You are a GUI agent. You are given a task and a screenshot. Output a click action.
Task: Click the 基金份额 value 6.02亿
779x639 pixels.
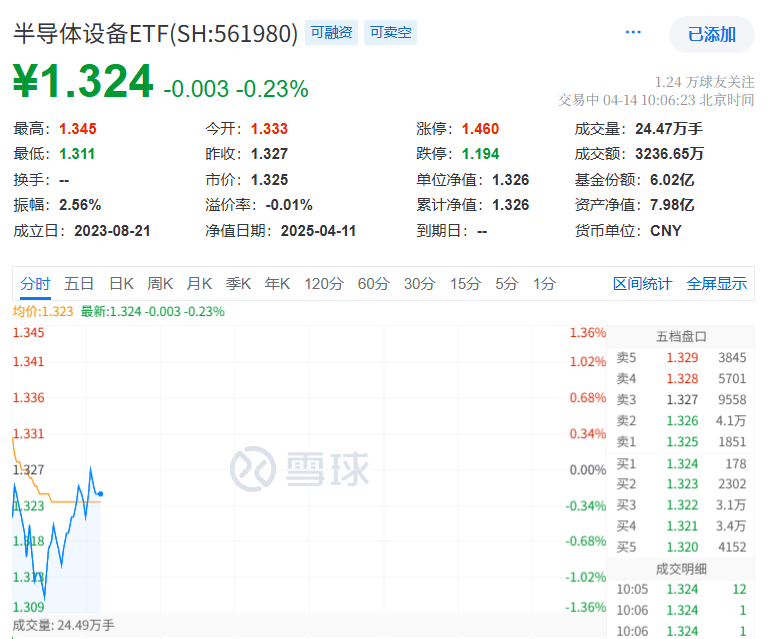pyautogui.click(x=672, y=179)
